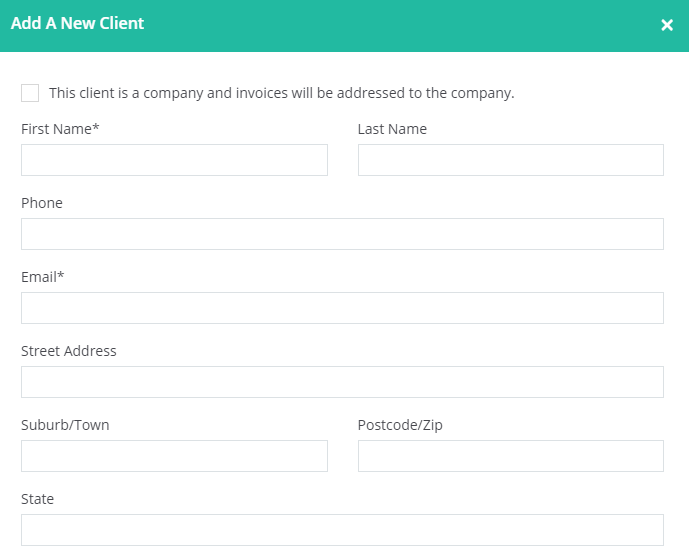Click the company invoices checkbox label text
The width and height of the screenshot is (689, 552).
coord(281,93)
